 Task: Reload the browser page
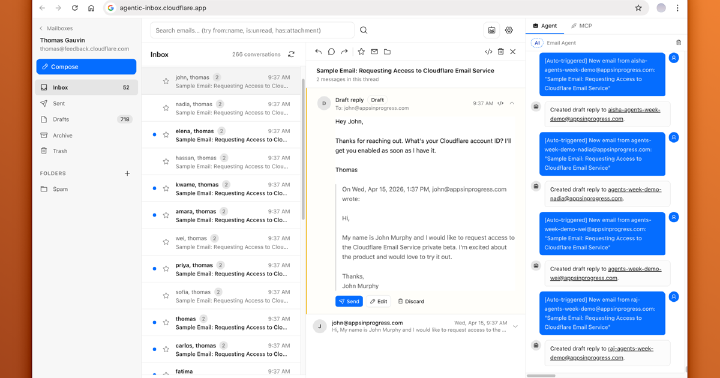tap(75, 8)
